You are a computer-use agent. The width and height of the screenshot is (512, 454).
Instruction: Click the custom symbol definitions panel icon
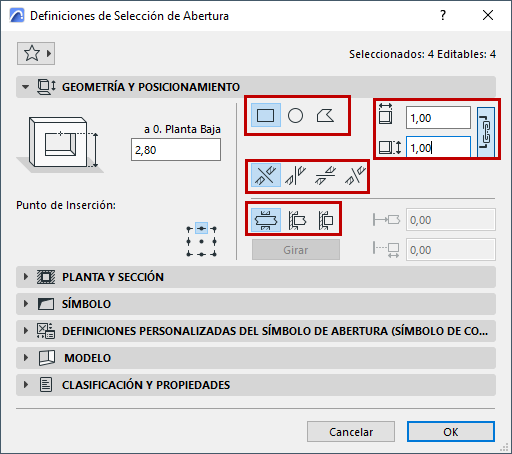click(x=46, y=331)
